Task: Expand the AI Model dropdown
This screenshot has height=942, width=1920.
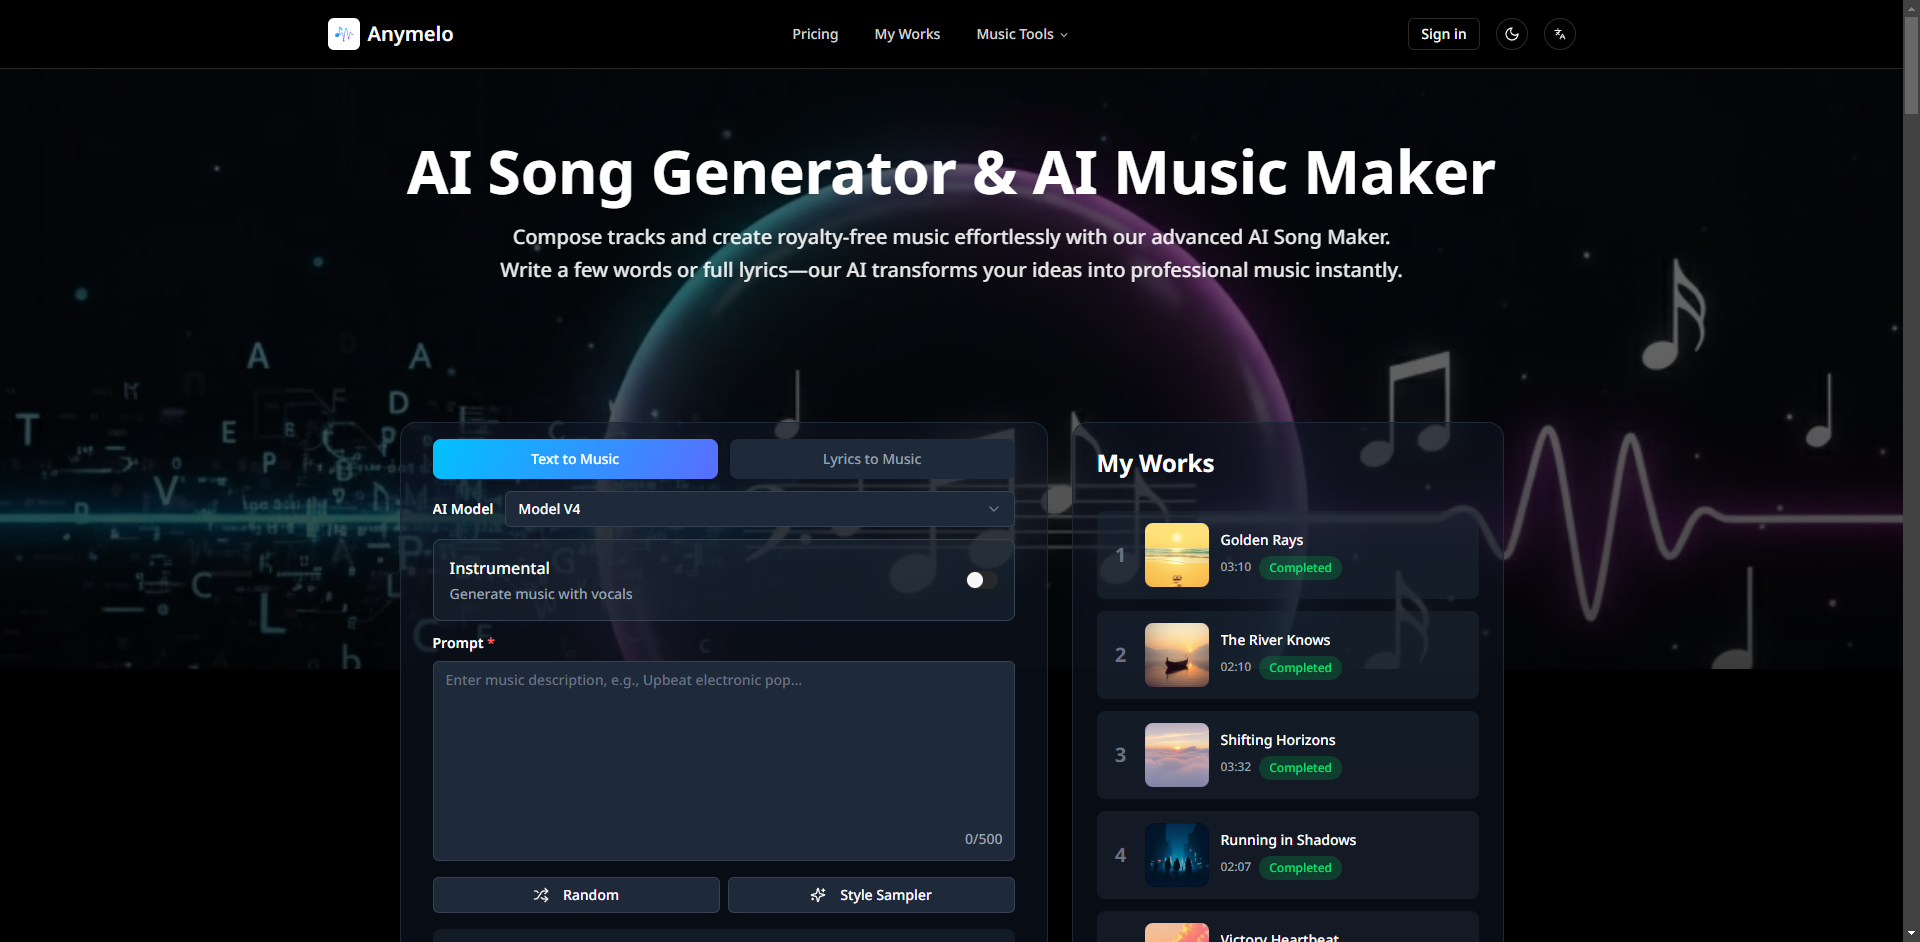Action: point(759,509)
